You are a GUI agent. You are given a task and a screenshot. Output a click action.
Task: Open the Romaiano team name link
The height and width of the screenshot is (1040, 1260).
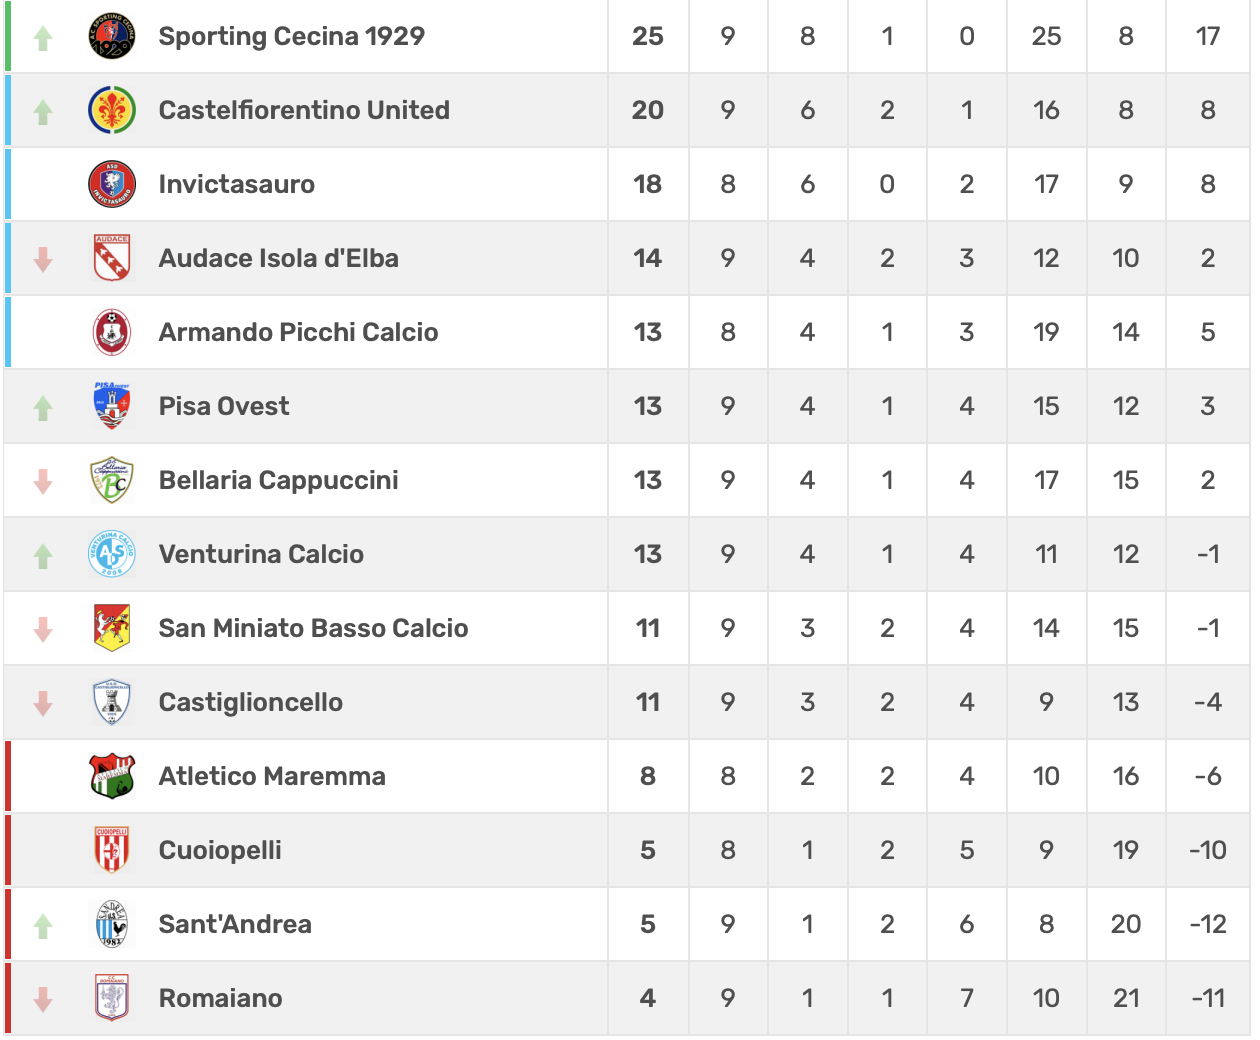coord(220,999)
